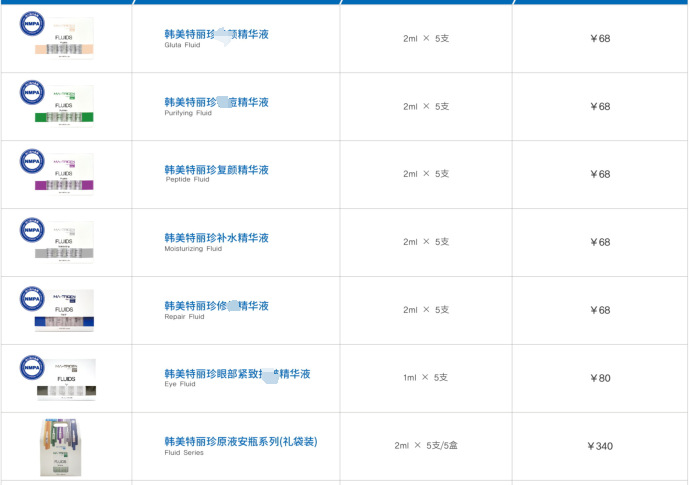Image resolution: width=690 pixels, height=485 pixels.
Task: Click ¥68 price in Gluta Fluid row
Action: tap(600, 38)
